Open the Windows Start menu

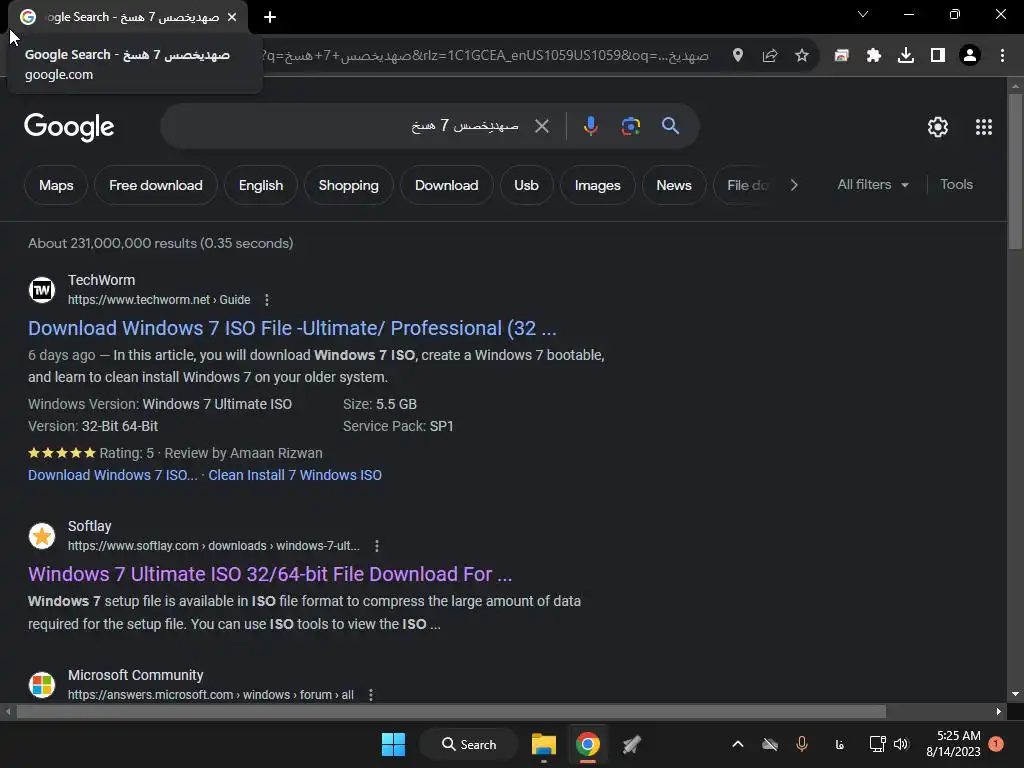pyautogui.click(x=393, y=744)
